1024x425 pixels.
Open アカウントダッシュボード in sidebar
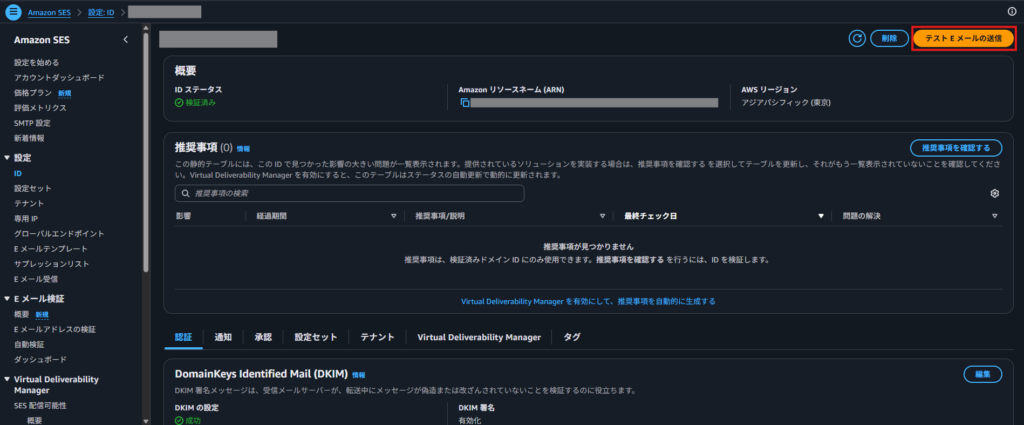coord(59,78)
